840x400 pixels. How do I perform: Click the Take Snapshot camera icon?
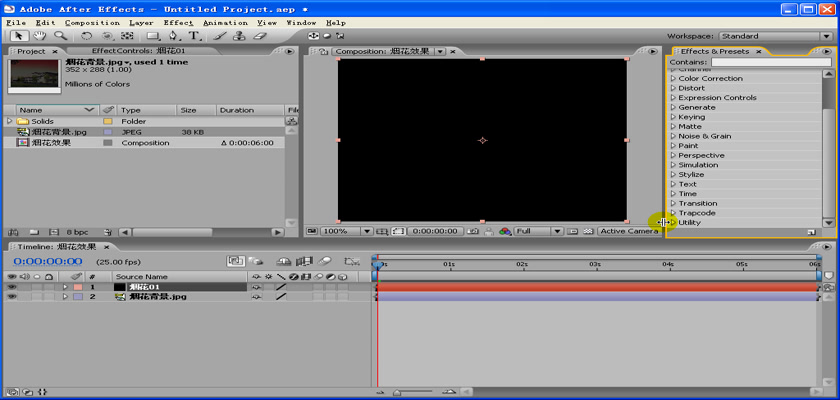coord(472,231)
